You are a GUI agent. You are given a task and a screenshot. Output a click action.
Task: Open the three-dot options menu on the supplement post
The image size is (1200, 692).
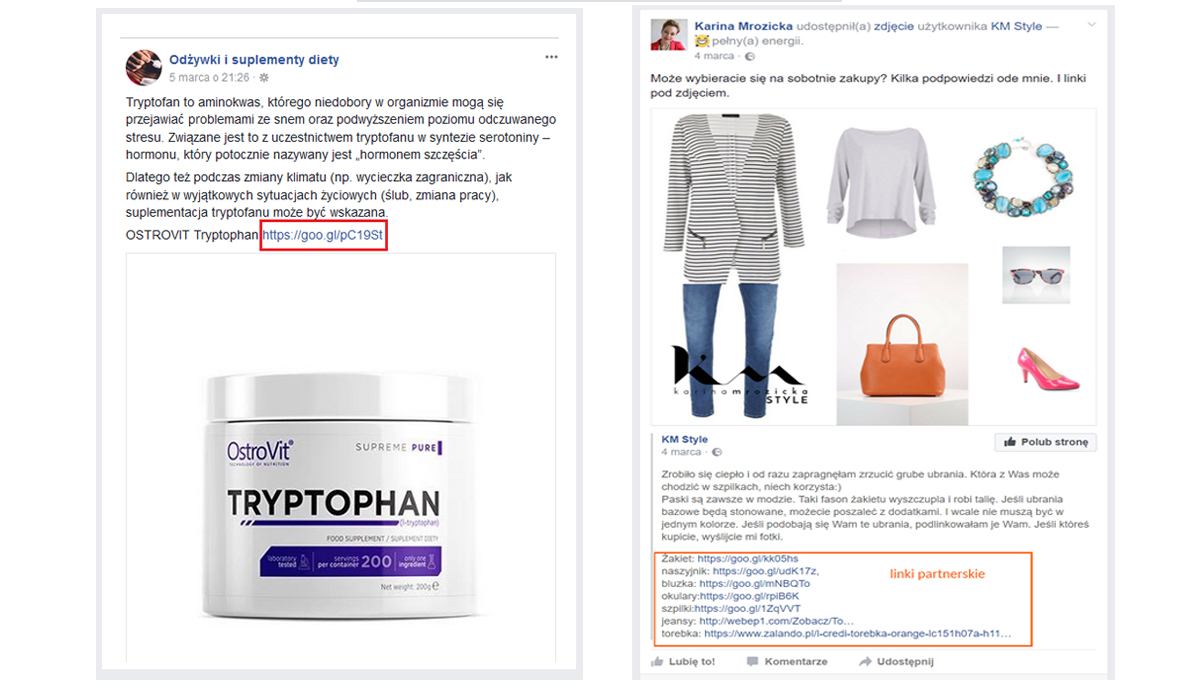click(551, 57)
